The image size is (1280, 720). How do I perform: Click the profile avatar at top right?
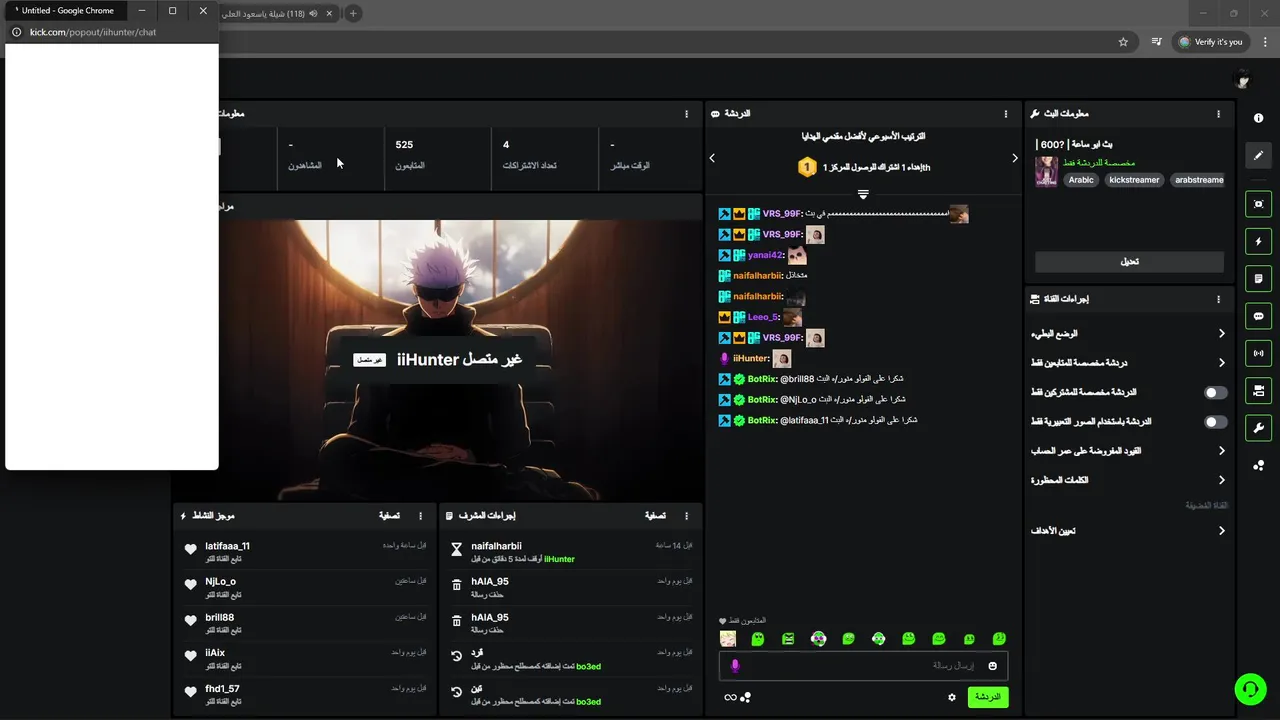(1243, 81)
